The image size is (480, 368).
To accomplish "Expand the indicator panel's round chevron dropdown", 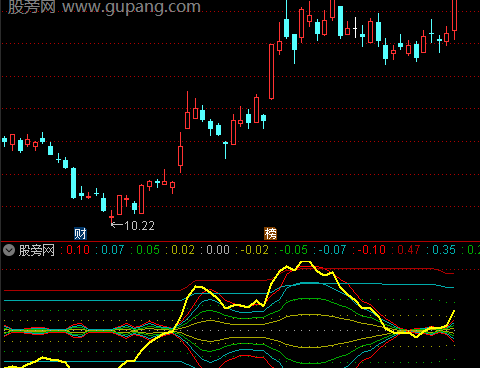I will coord(9,250).
